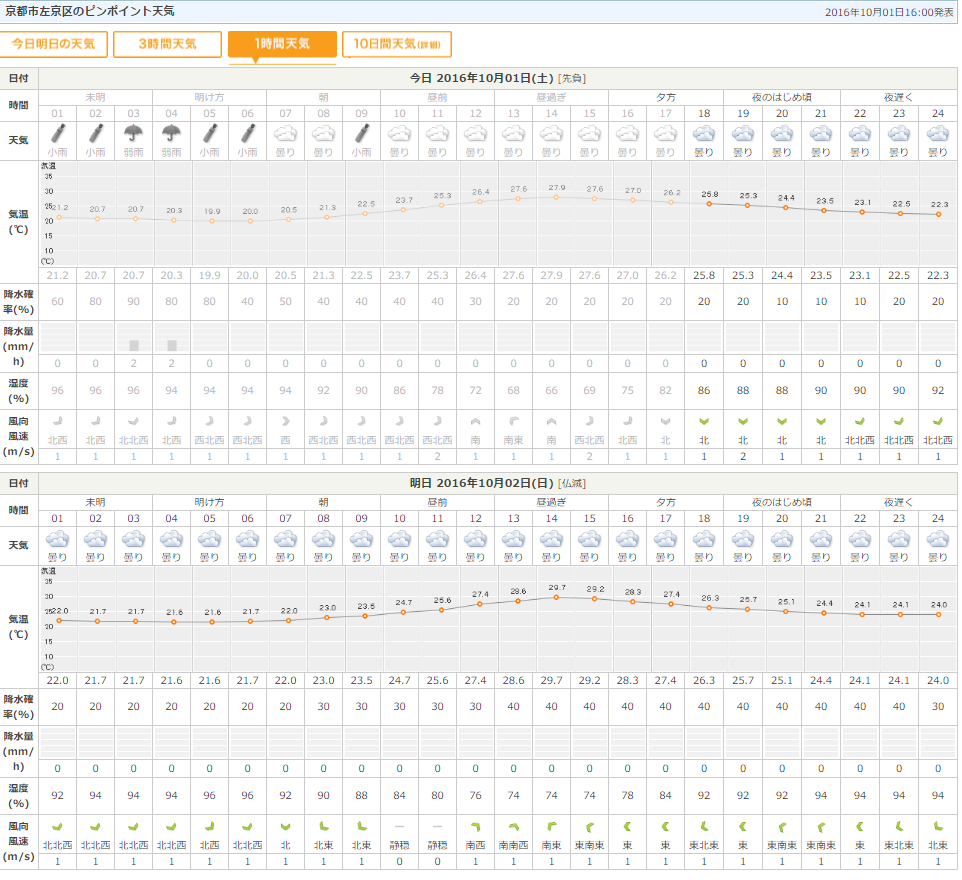
Task: Click today's 12時 曇り cloud icon
Action: (475, 133)
